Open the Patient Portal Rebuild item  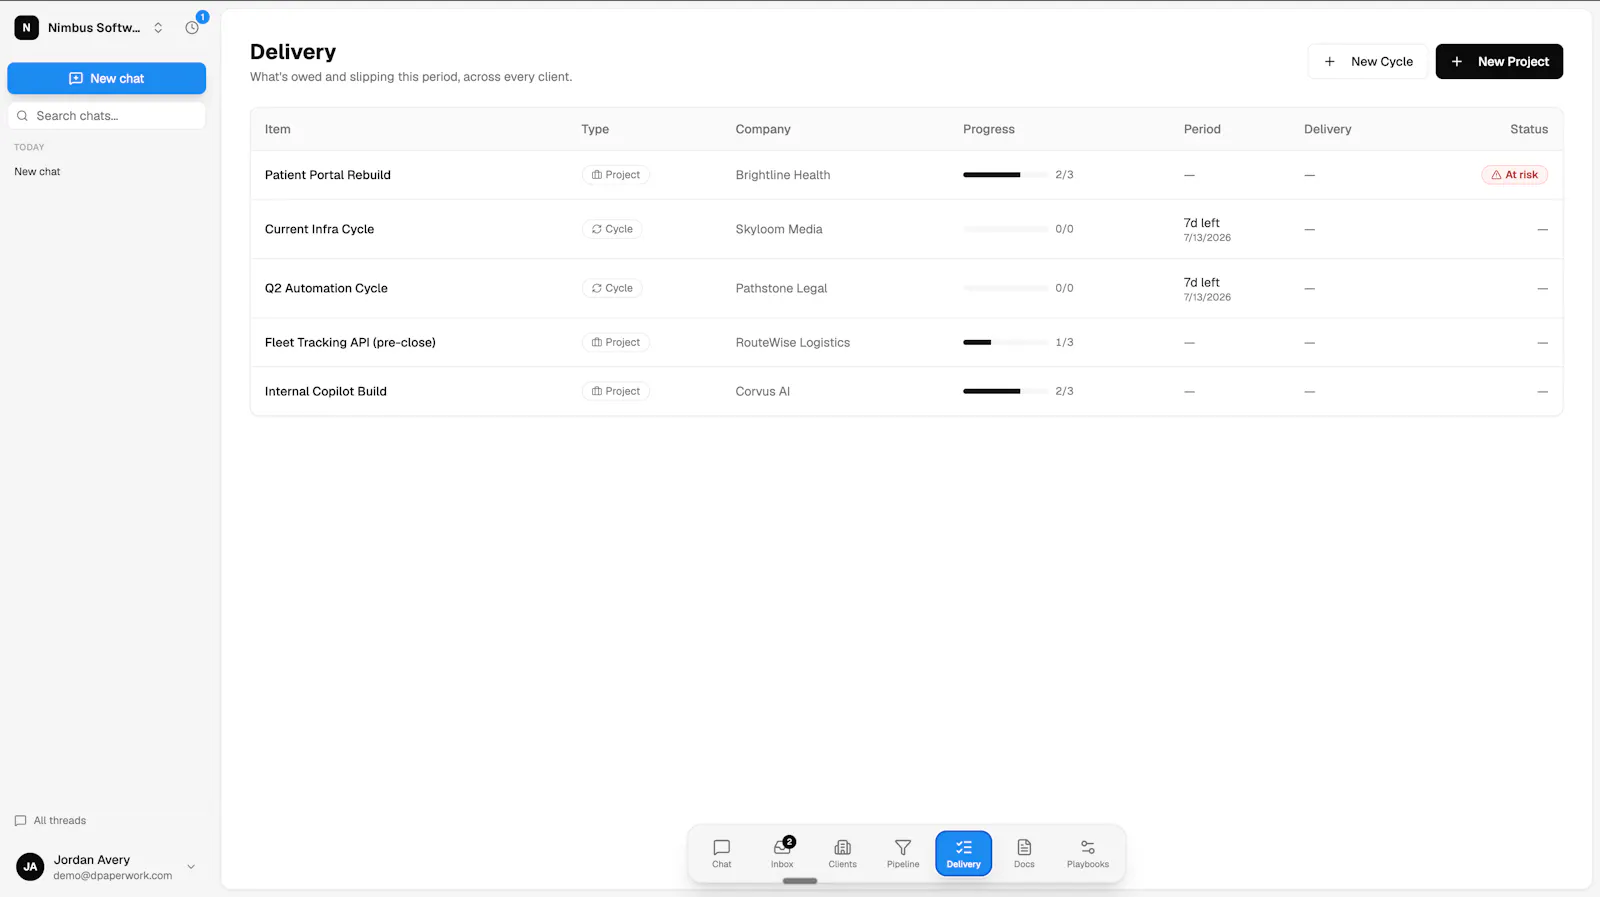(x=328, y=175)
